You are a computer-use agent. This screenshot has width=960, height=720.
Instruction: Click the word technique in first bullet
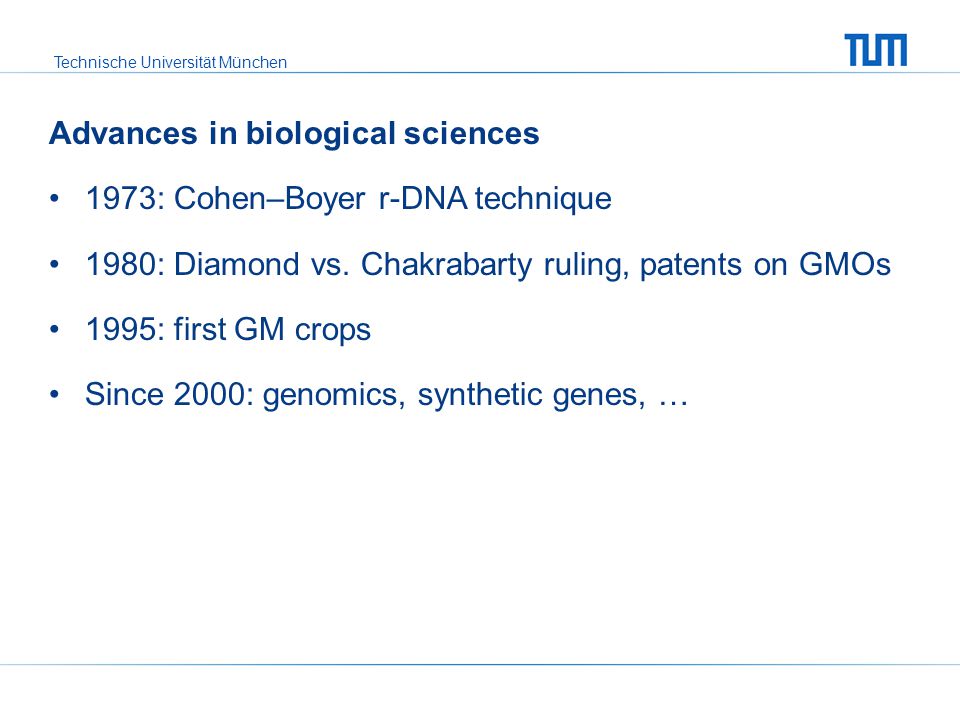coord(543,200)
